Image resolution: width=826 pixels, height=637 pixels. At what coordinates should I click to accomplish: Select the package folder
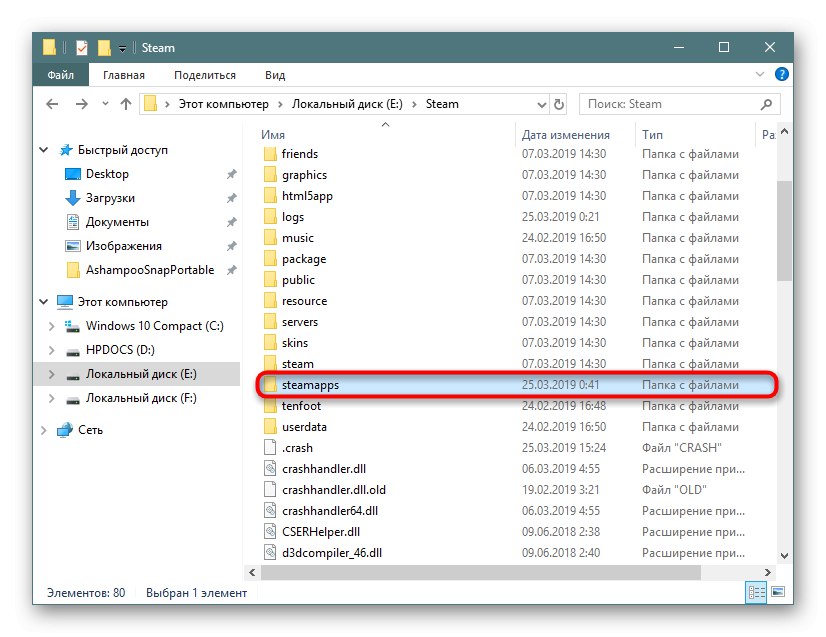(x=304, y=259)
